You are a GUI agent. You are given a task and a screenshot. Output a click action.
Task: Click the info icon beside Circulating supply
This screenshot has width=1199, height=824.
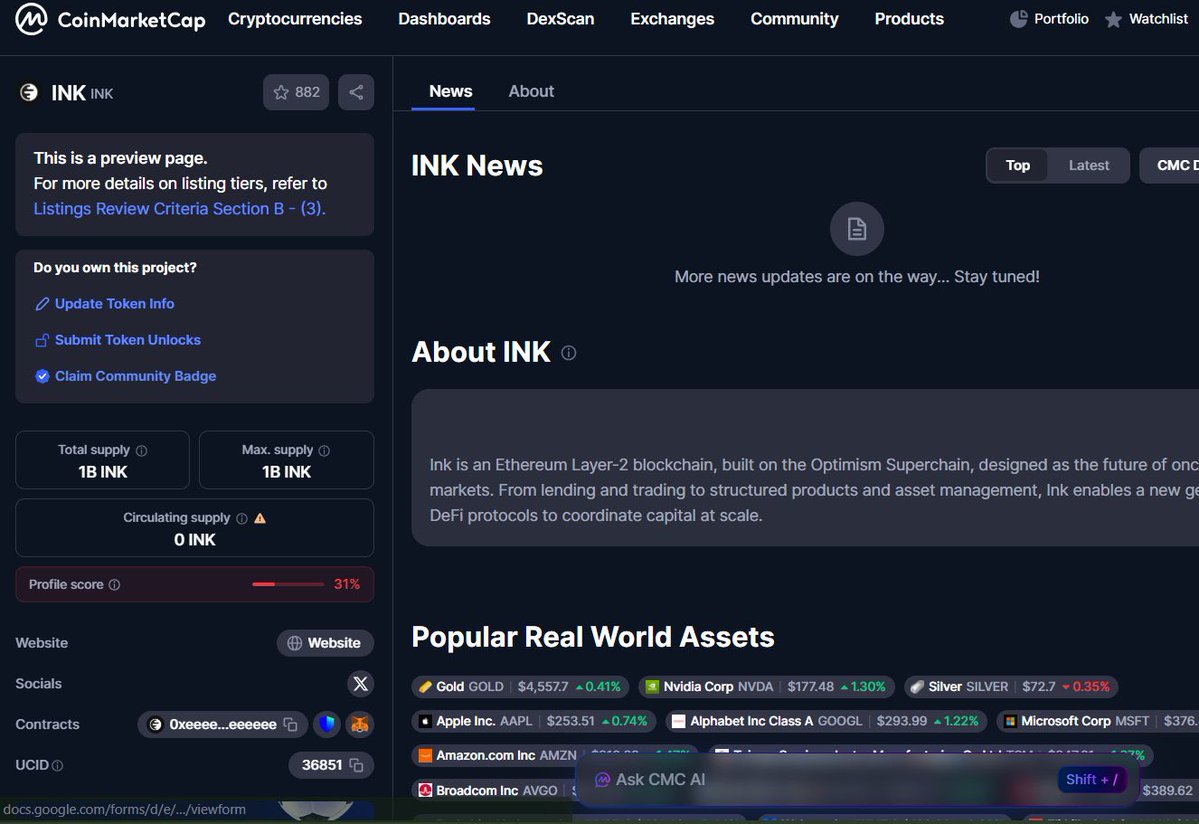(x=242, y=518)
